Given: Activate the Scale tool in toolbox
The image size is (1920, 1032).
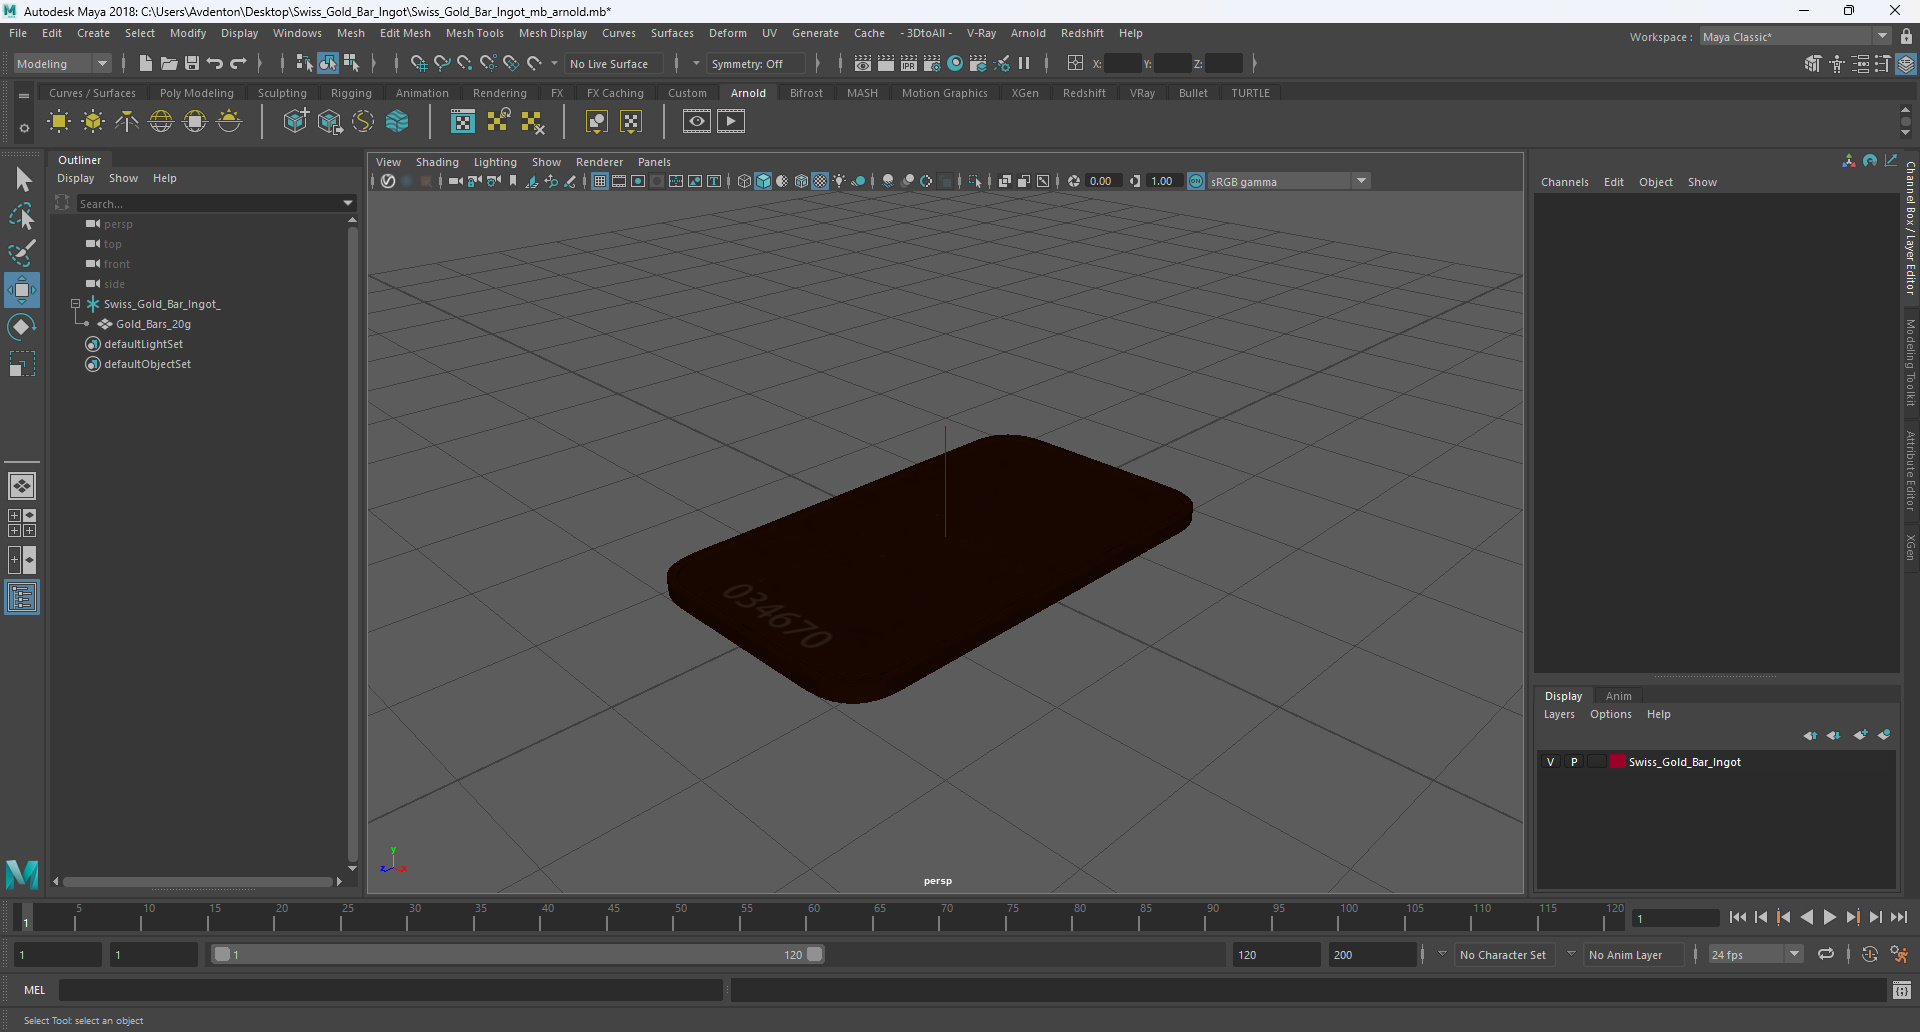Looking at the screenshot, I should pyautogui.click(x=22, y=364).
